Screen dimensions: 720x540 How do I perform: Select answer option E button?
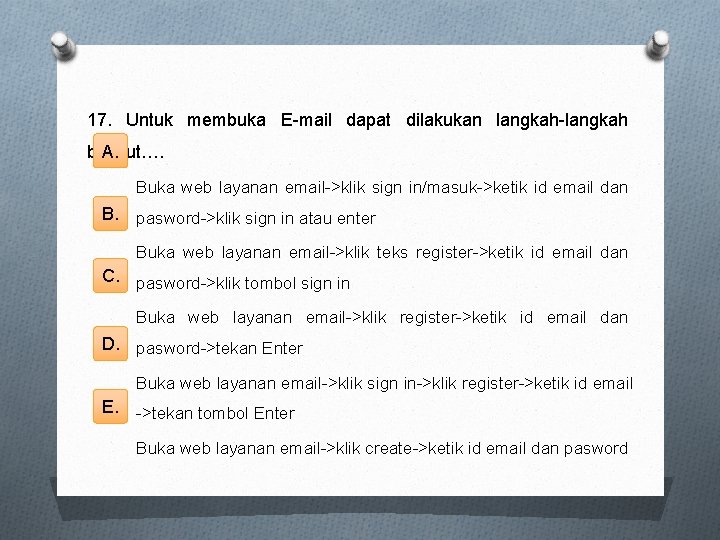(110, 406)
